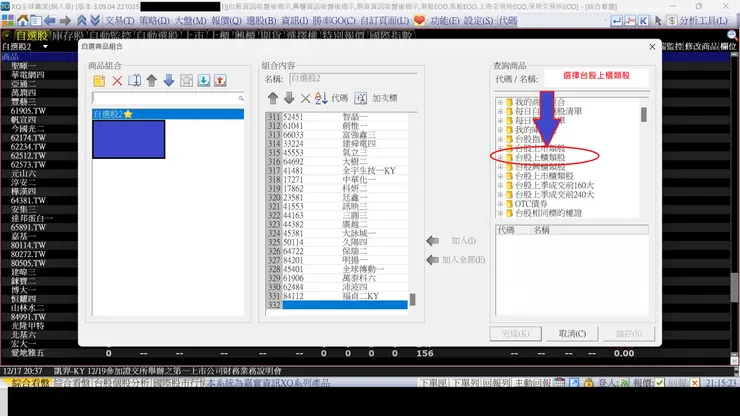Screen dimensions: 740x416
Task: Click the import portfolio icon with teal arrow
Action: pos(203,81)
